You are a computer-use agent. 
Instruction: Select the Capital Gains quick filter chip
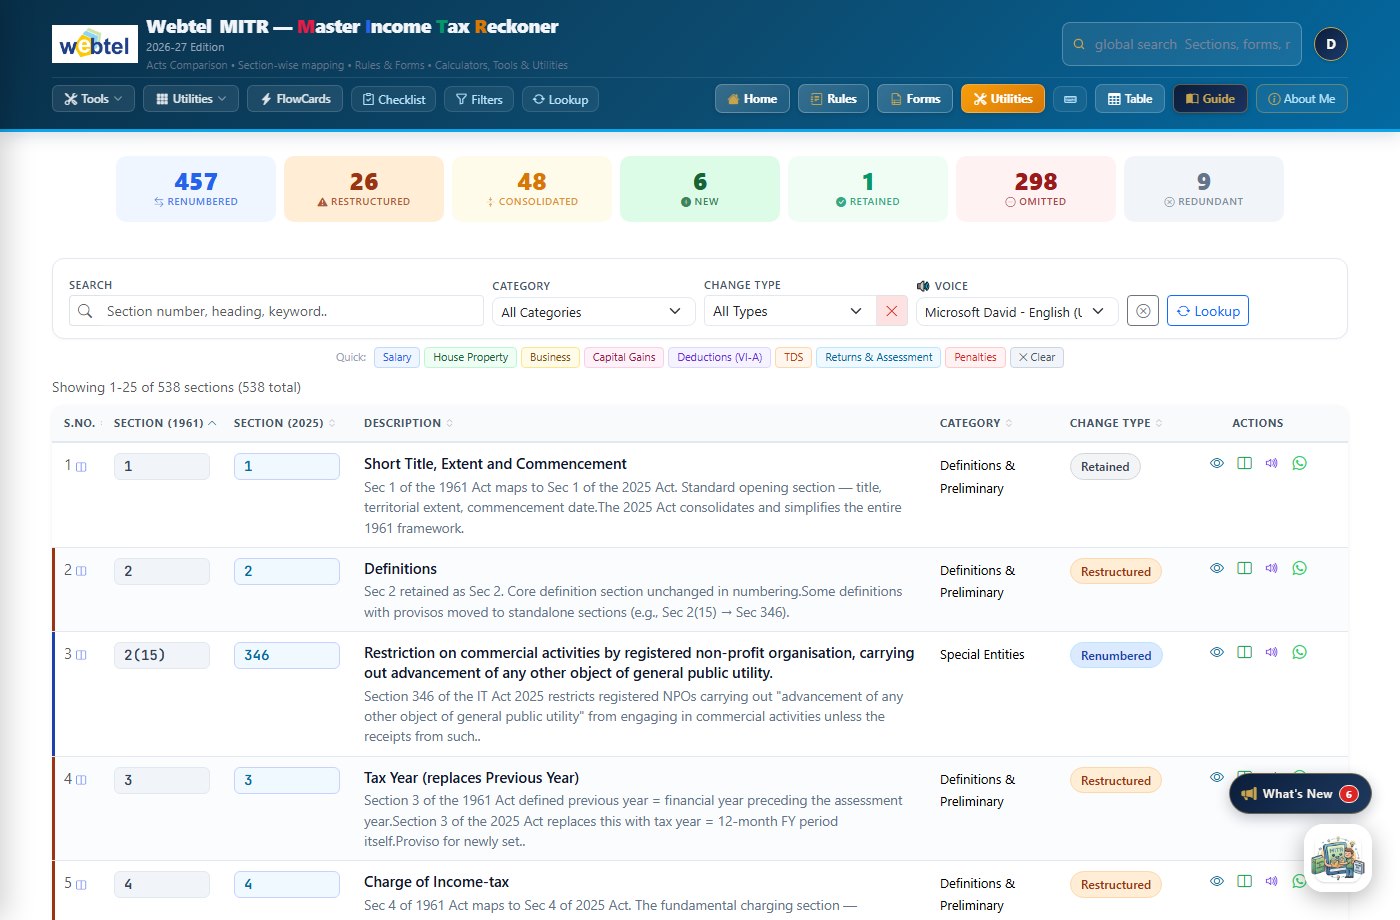624,357
